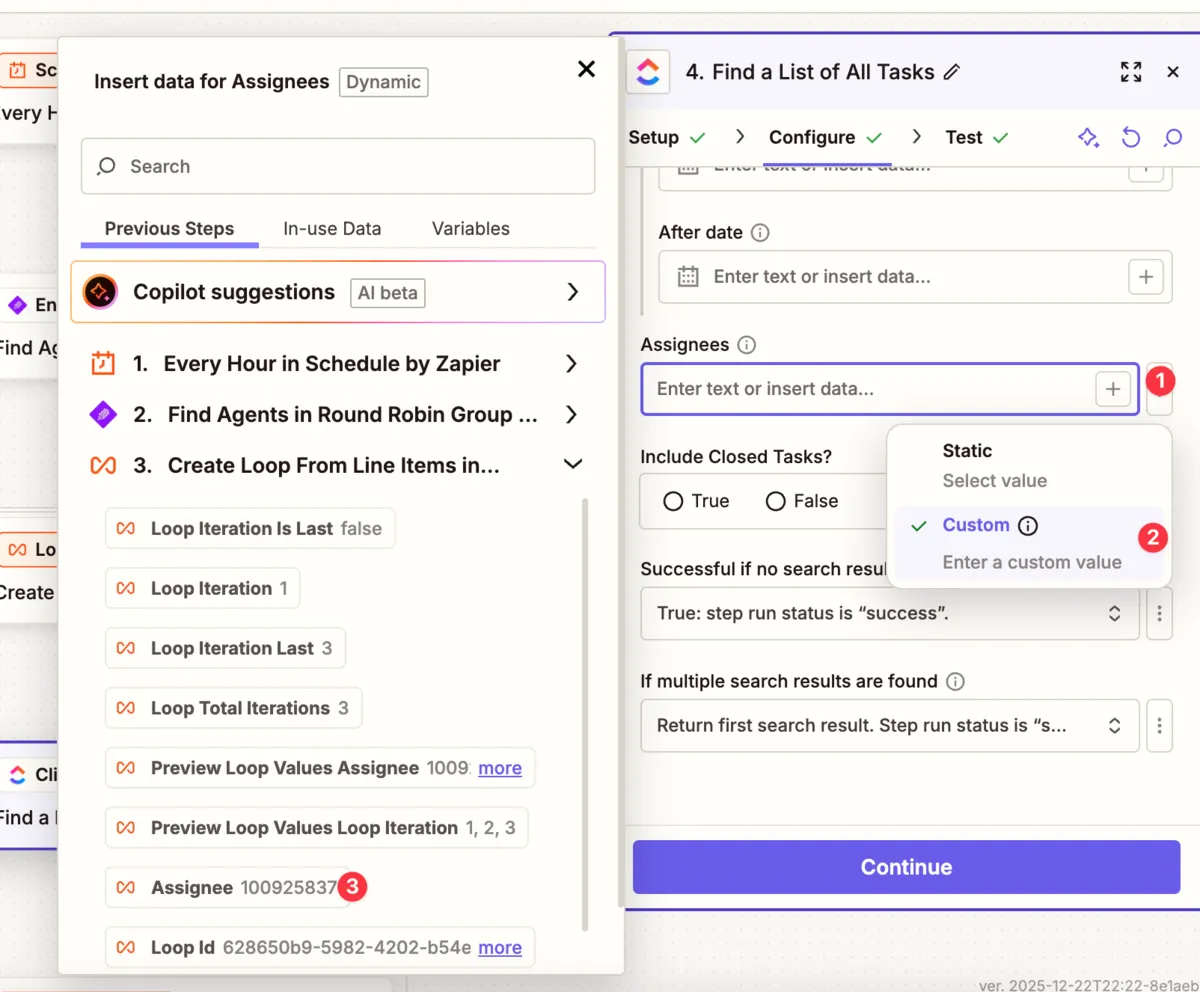Viewport: 1200px width, 992px height.
Task: Expand Every Hour in Schedule by Zapier step
Action: (x=572, y=364)
